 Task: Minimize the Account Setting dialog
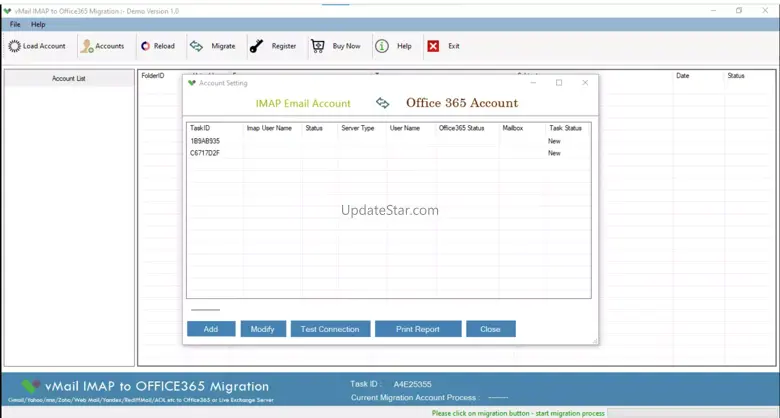(533, 83)
